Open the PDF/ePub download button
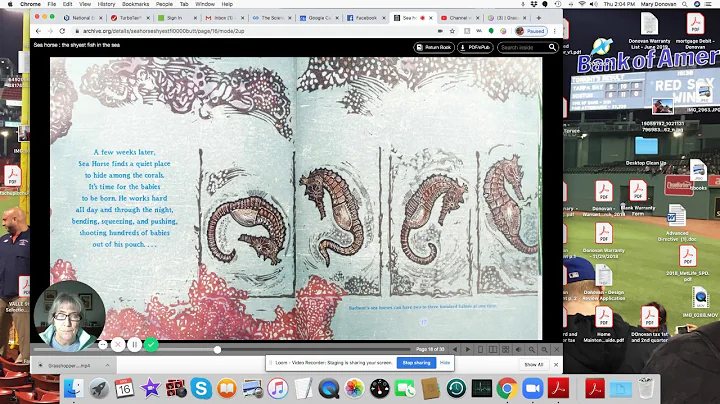 coord(475,47)
